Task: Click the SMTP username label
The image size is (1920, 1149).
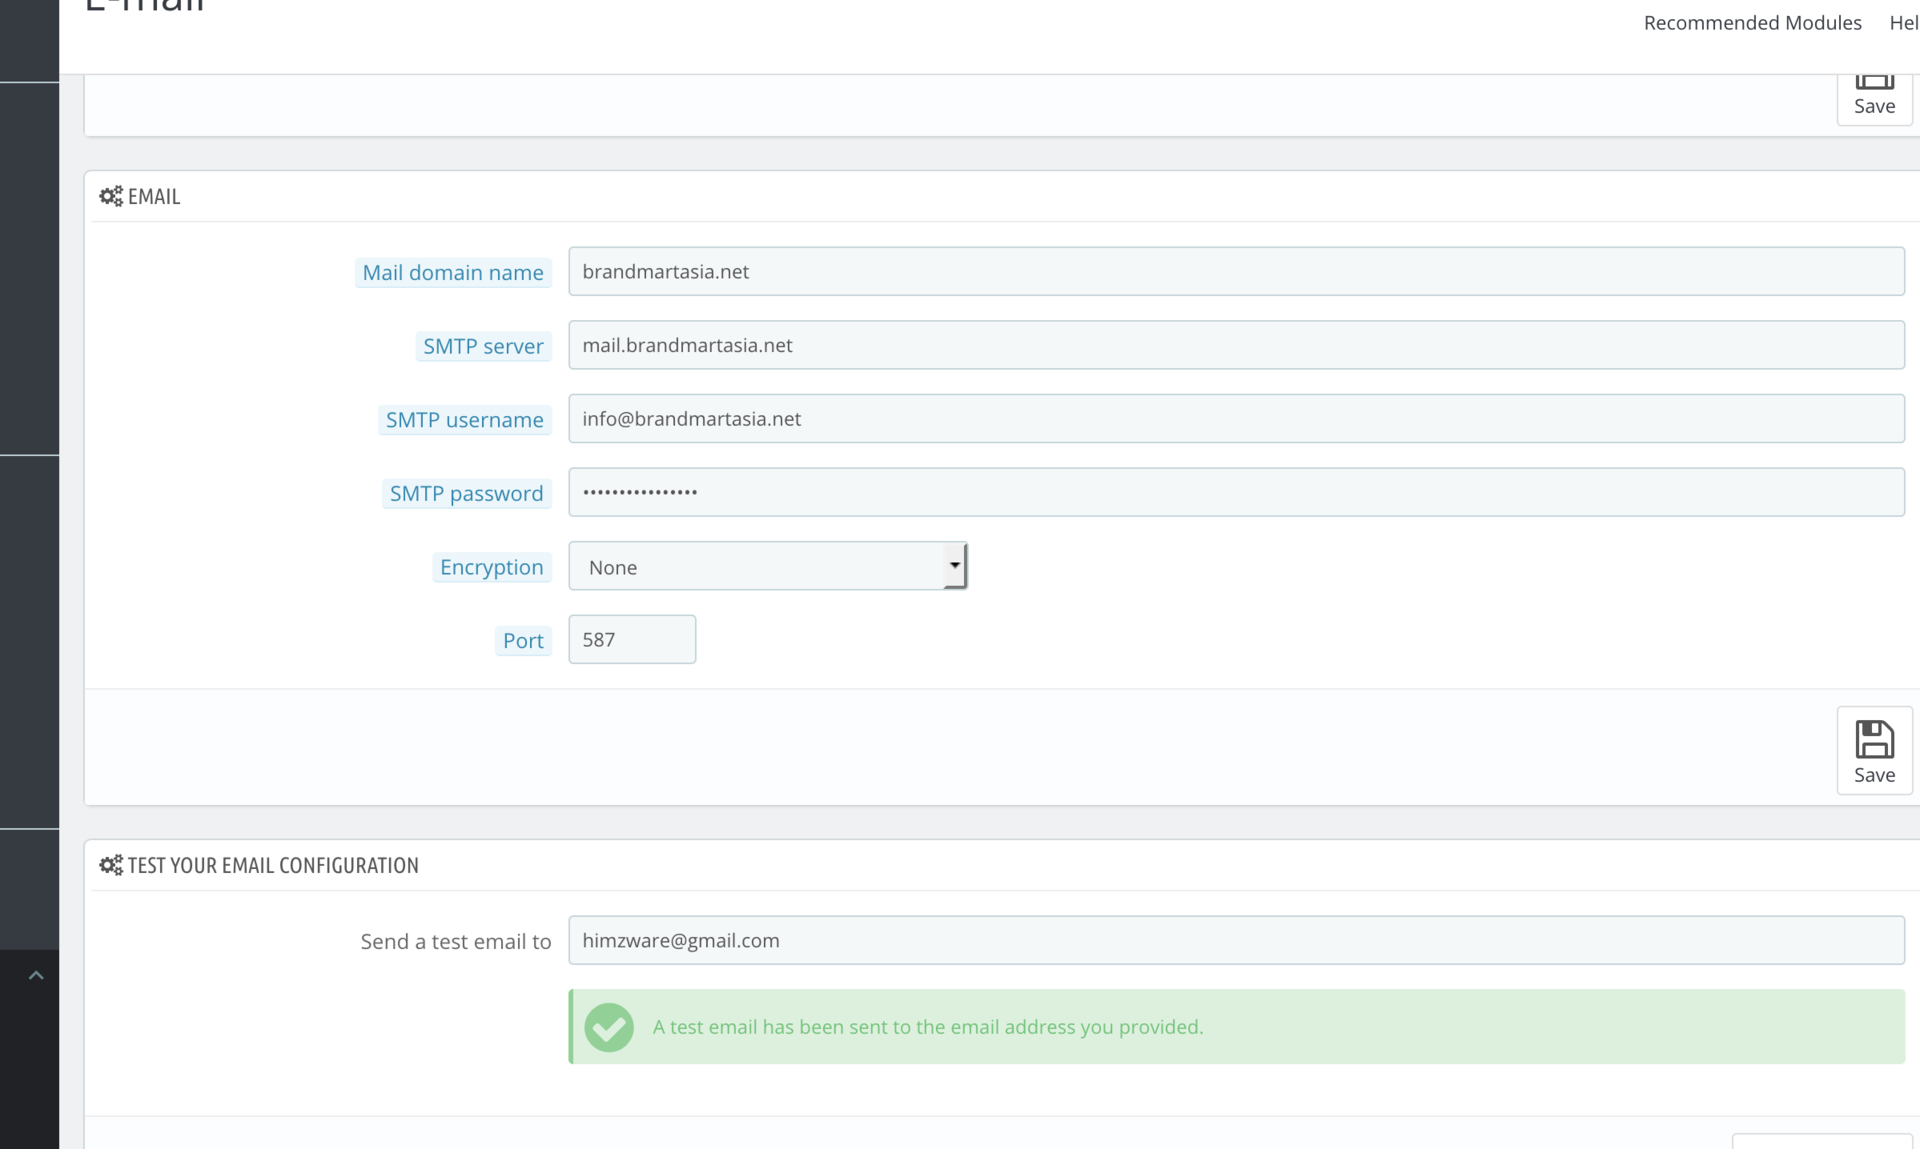Action: click(x=464, y=420)
